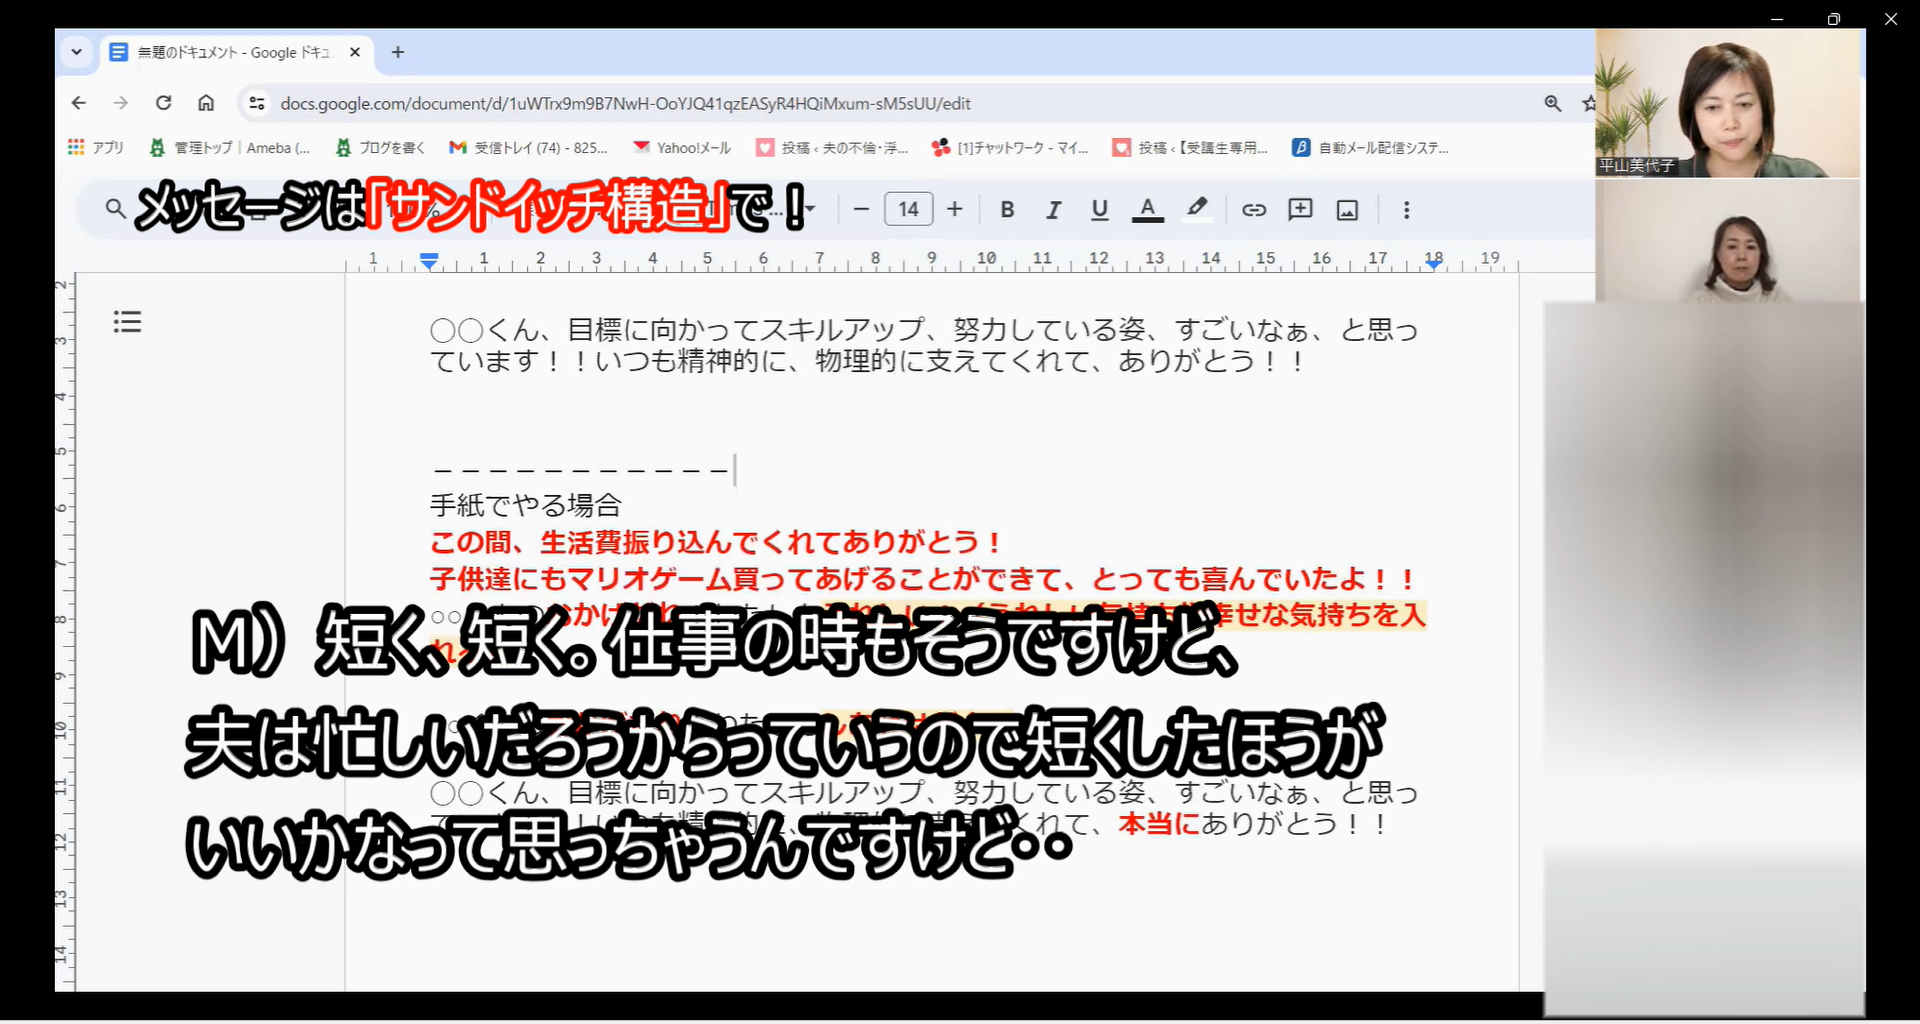Click the add comment icon
The height and width of the screenshot is (1024, 1920).
point(1300,210)
